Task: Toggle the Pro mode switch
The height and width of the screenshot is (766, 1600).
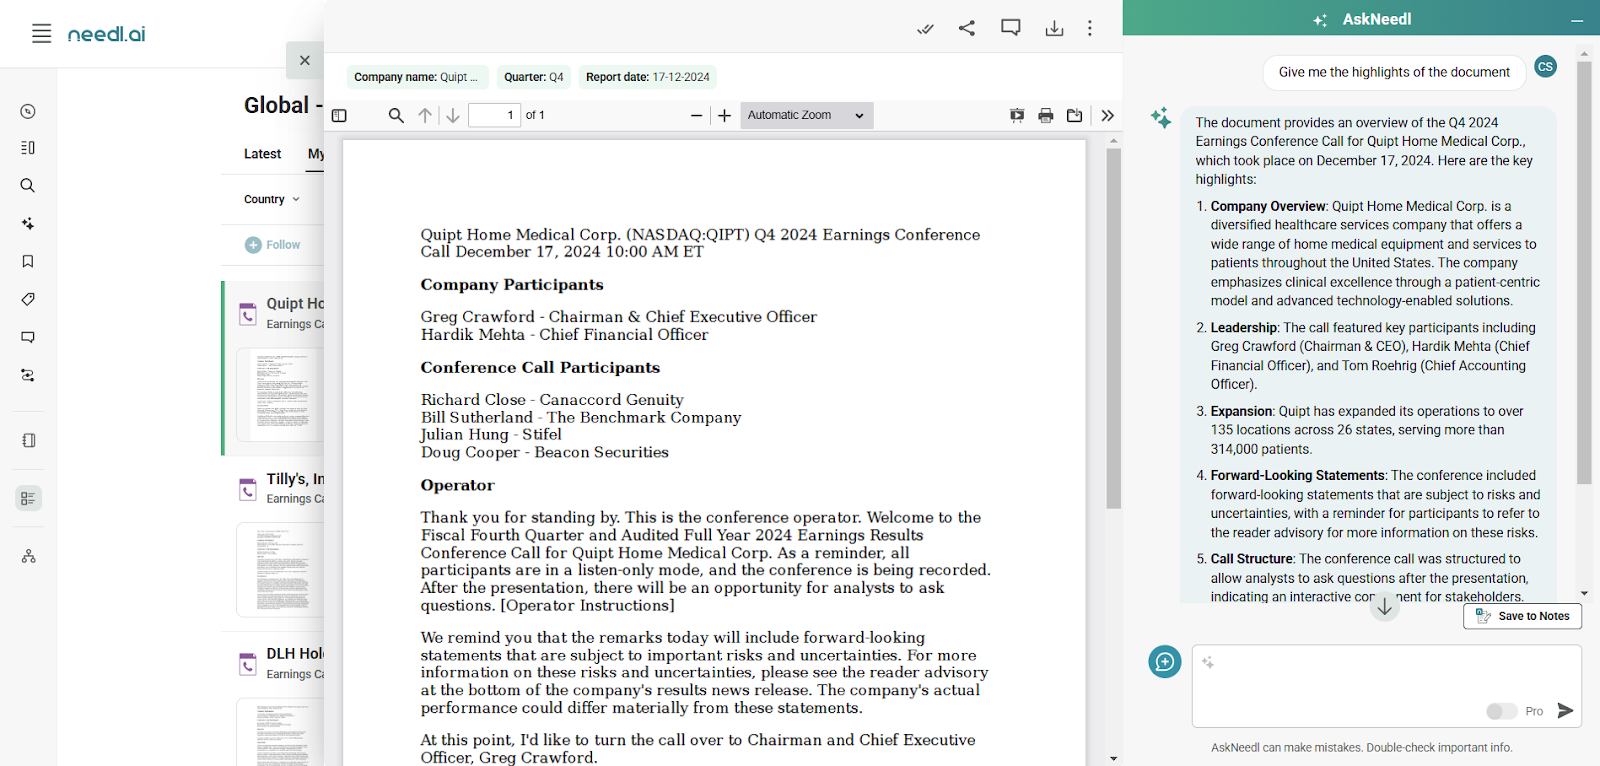Action: 1501,711
